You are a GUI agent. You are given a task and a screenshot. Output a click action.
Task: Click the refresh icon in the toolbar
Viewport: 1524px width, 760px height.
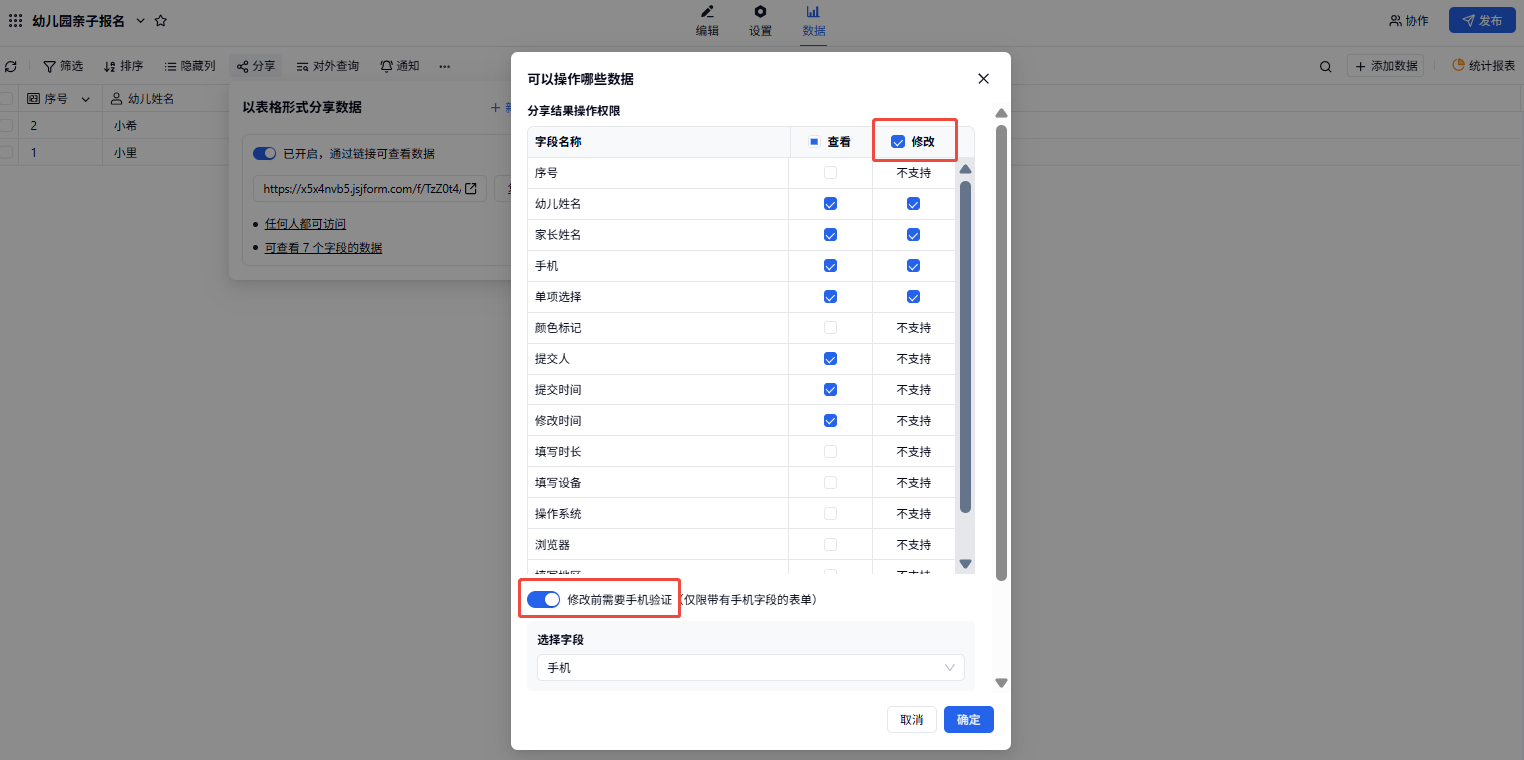(x=11, y=66)
